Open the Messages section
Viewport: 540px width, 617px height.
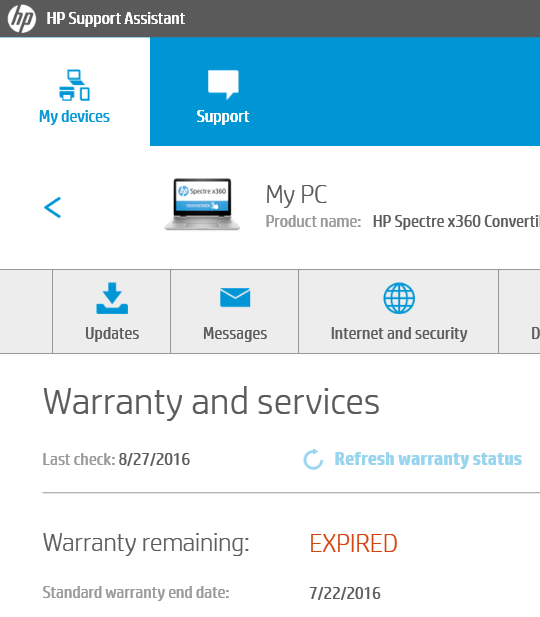coord(235,312)
